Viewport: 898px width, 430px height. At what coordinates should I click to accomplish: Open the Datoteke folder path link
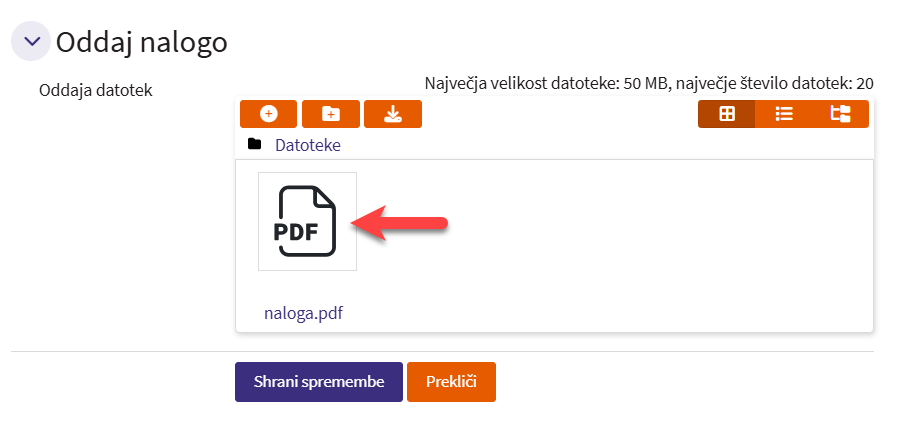pos(308,145)
